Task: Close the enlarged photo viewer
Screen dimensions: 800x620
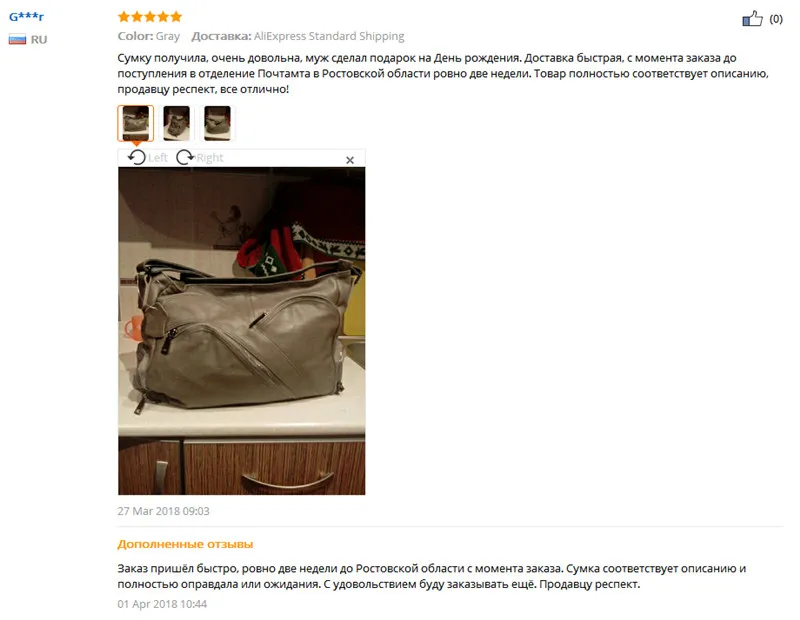Action: [350, 160]
